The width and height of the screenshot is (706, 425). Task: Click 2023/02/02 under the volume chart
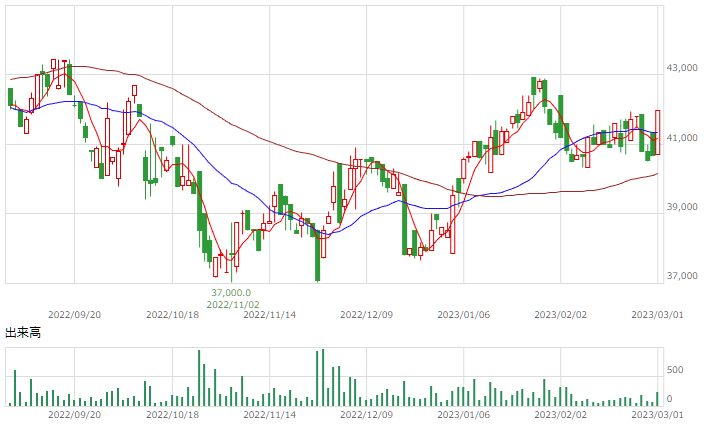click(x=561, y=415)
